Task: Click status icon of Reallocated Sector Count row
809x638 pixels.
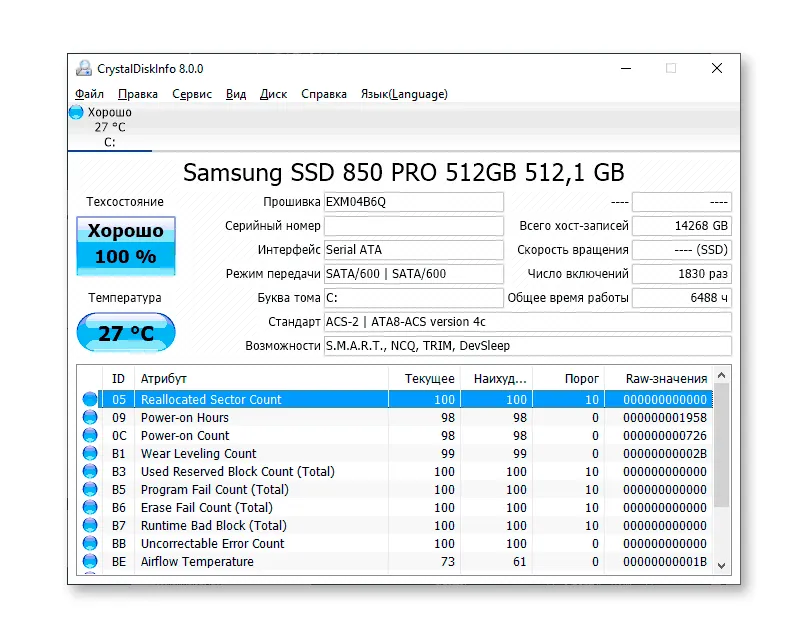Action: point(90,400)
